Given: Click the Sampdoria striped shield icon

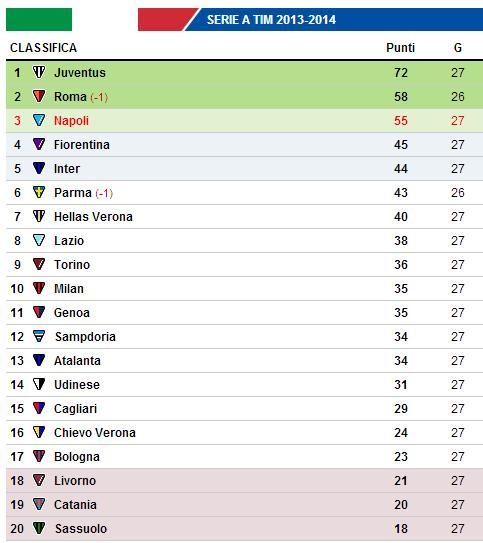Looking at the screenshot, I should 39,336.
